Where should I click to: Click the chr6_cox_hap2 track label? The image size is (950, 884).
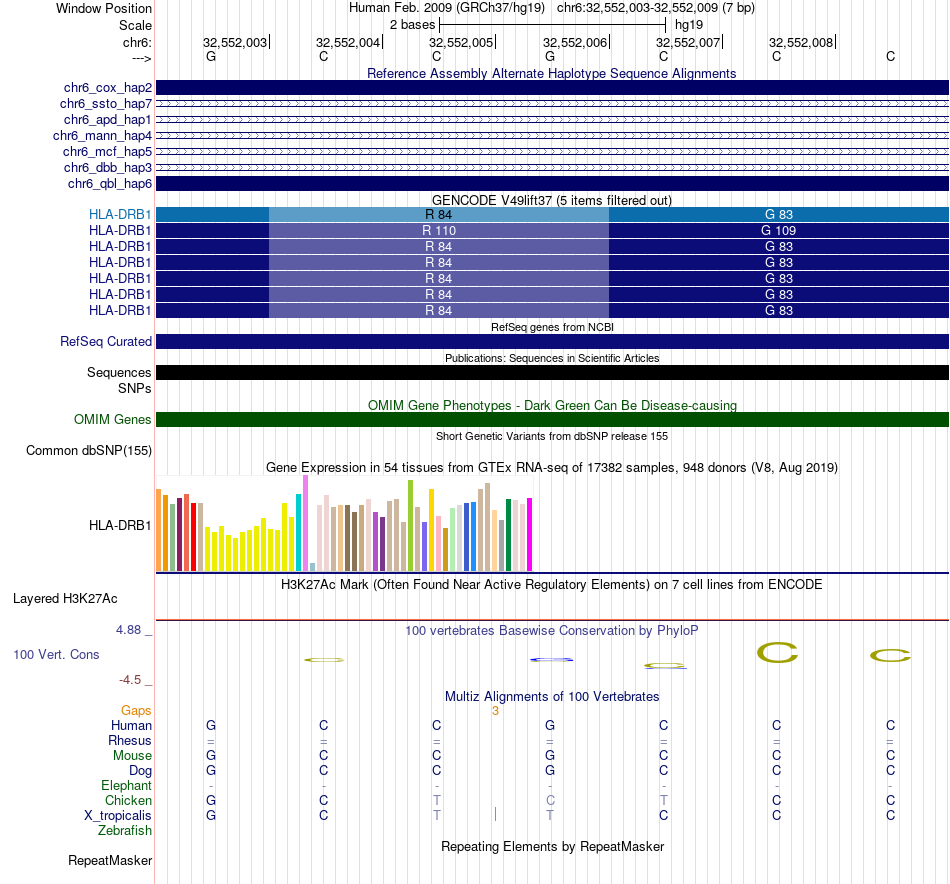point(108,88)
